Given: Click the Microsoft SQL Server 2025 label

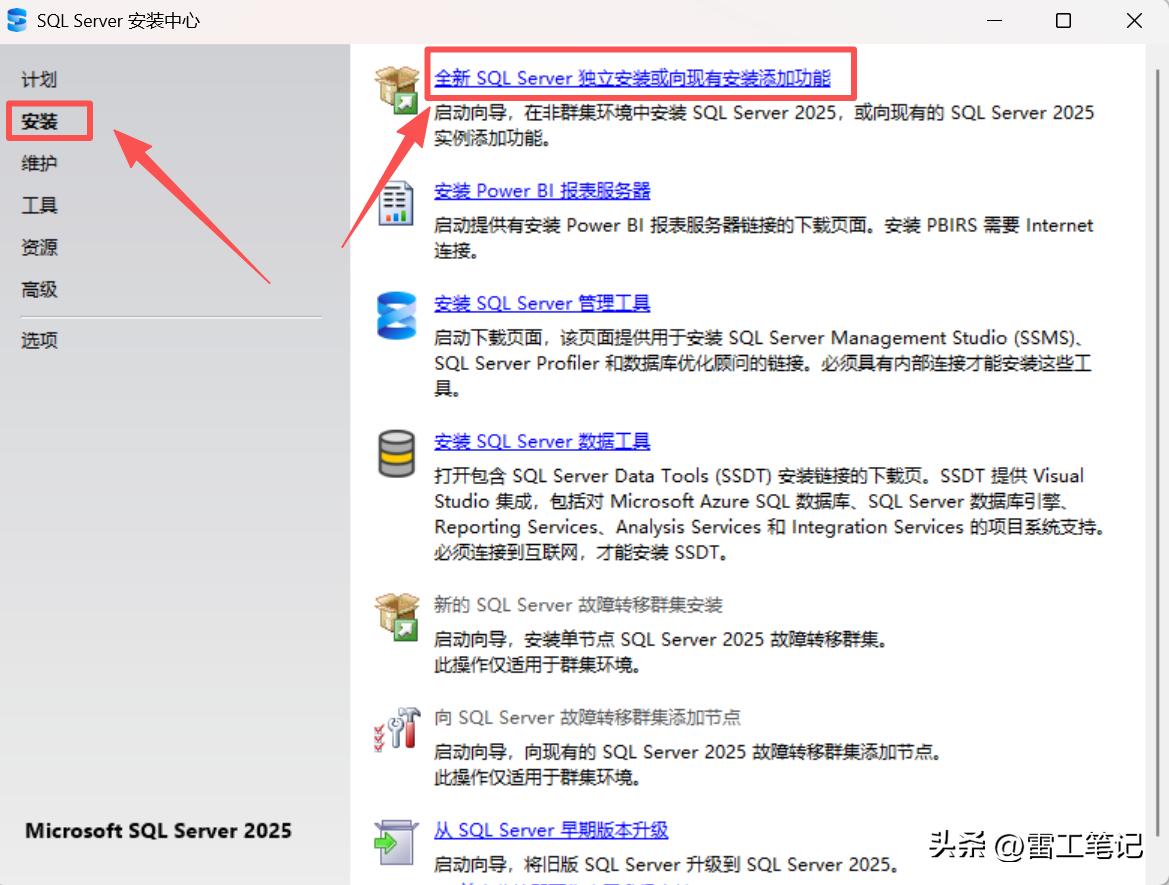Looking at the screenshot, I should coord(158,831).
